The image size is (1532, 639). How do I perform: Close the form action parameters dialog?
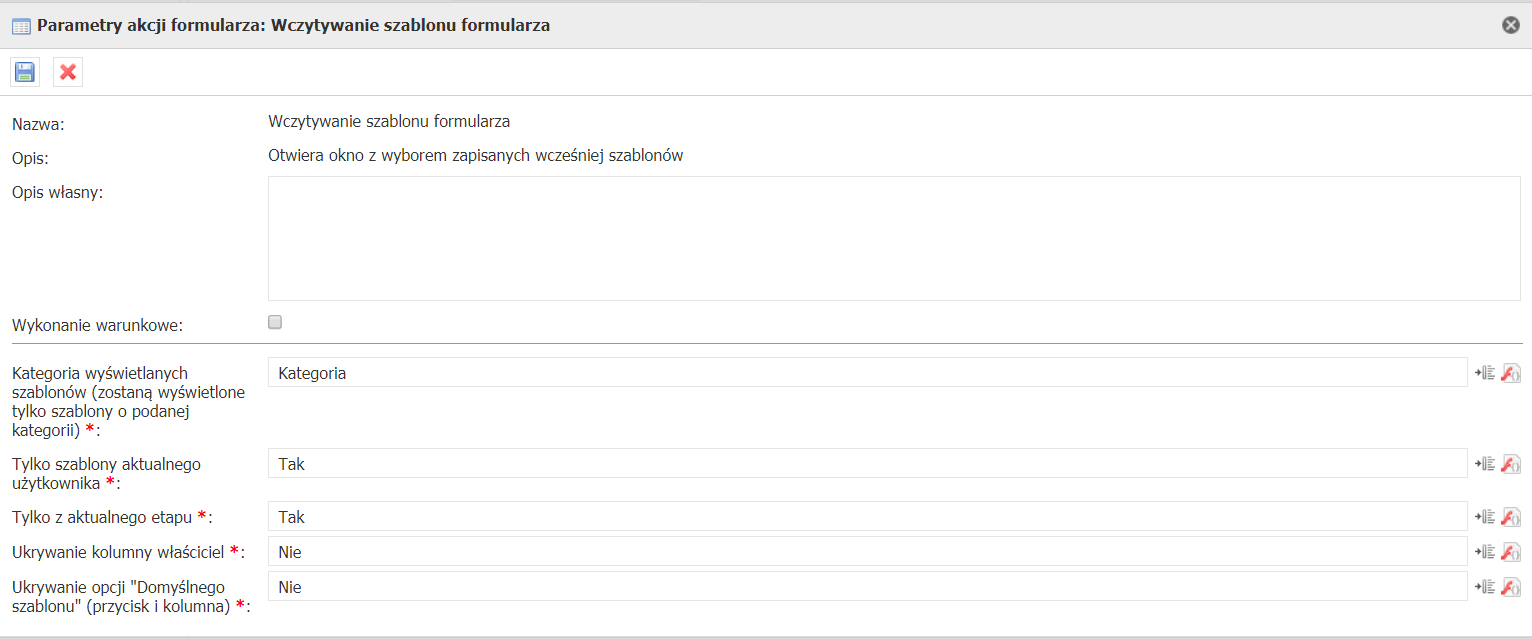1511,25
